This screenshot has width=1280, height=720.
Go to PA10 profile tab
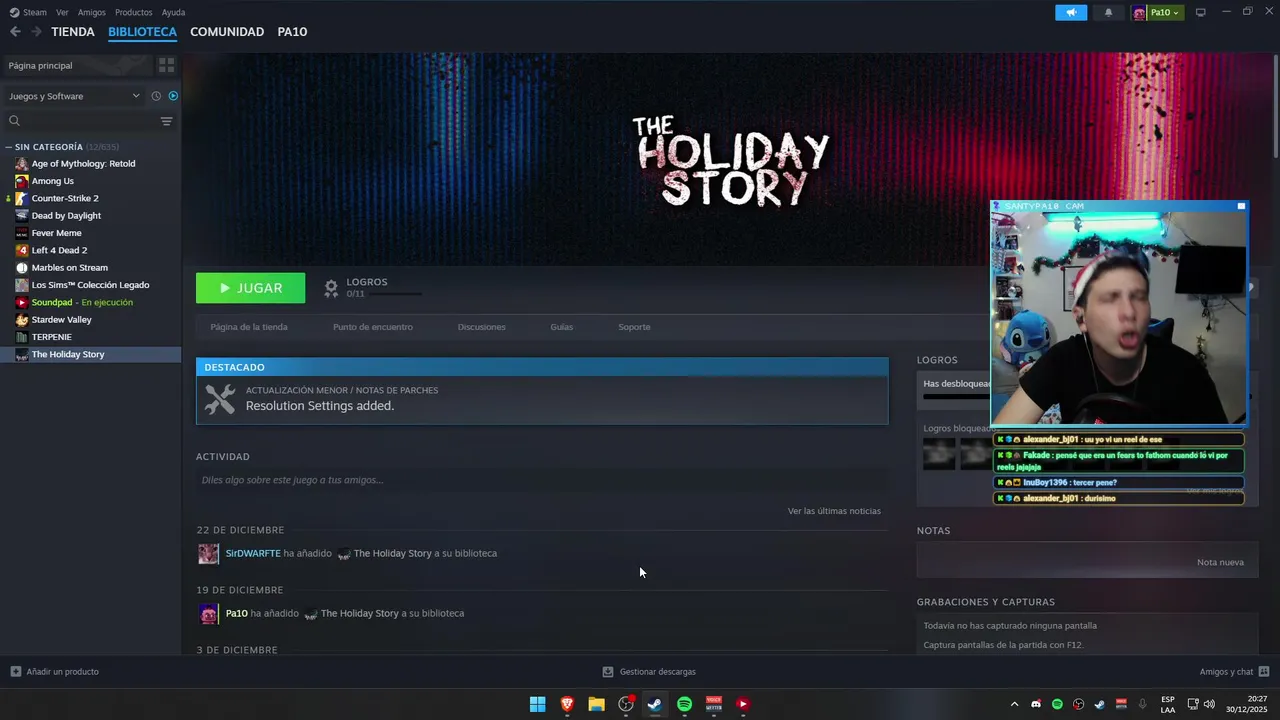(x=292, y=32)
